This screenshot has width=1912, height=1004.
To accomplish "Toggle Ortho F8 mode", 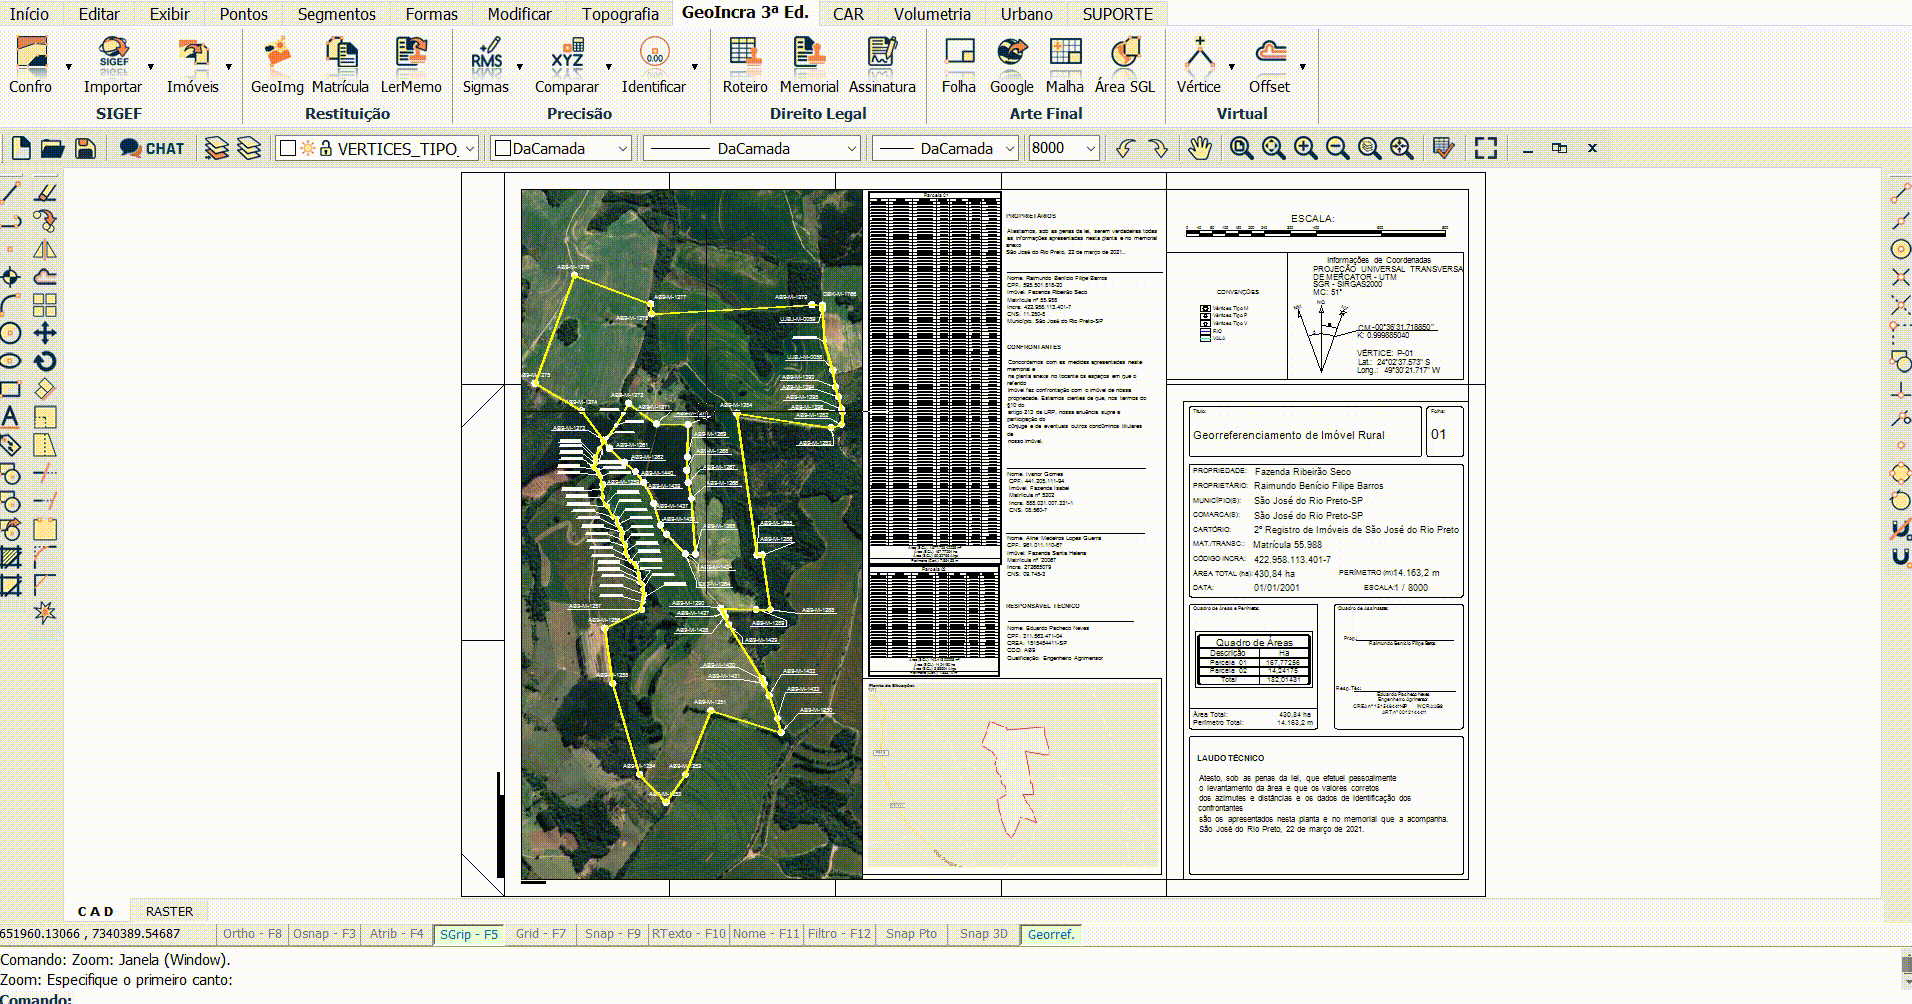I will 252,934.
